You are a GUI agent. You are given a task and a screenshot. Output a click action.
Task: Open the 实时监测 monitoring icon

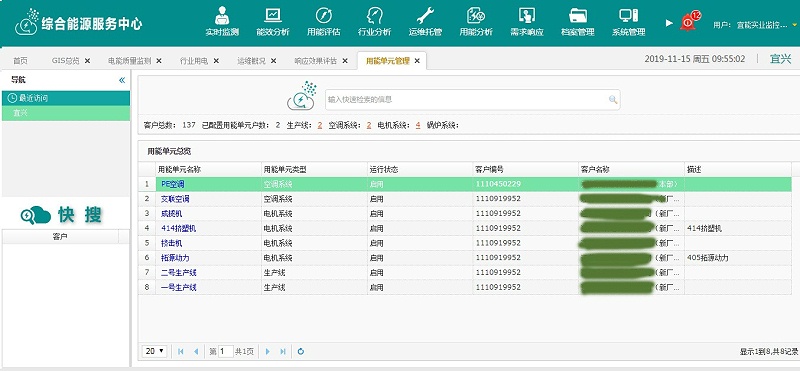[x=222, y=15]
